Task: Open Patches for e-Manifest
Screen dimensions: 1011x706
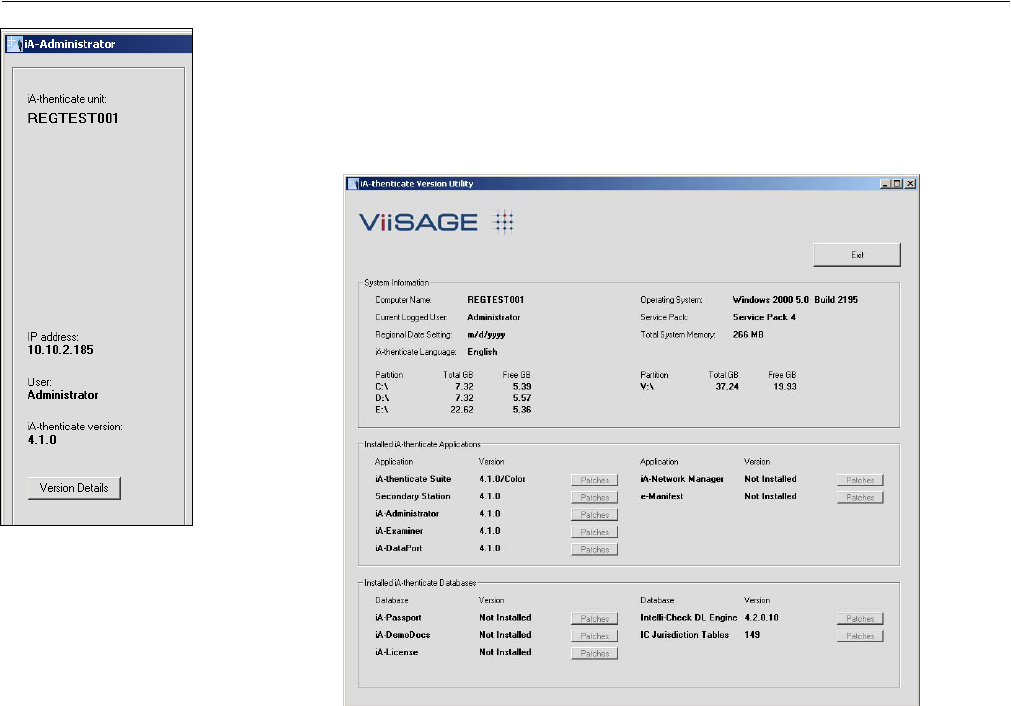Action: pos(860,497)
